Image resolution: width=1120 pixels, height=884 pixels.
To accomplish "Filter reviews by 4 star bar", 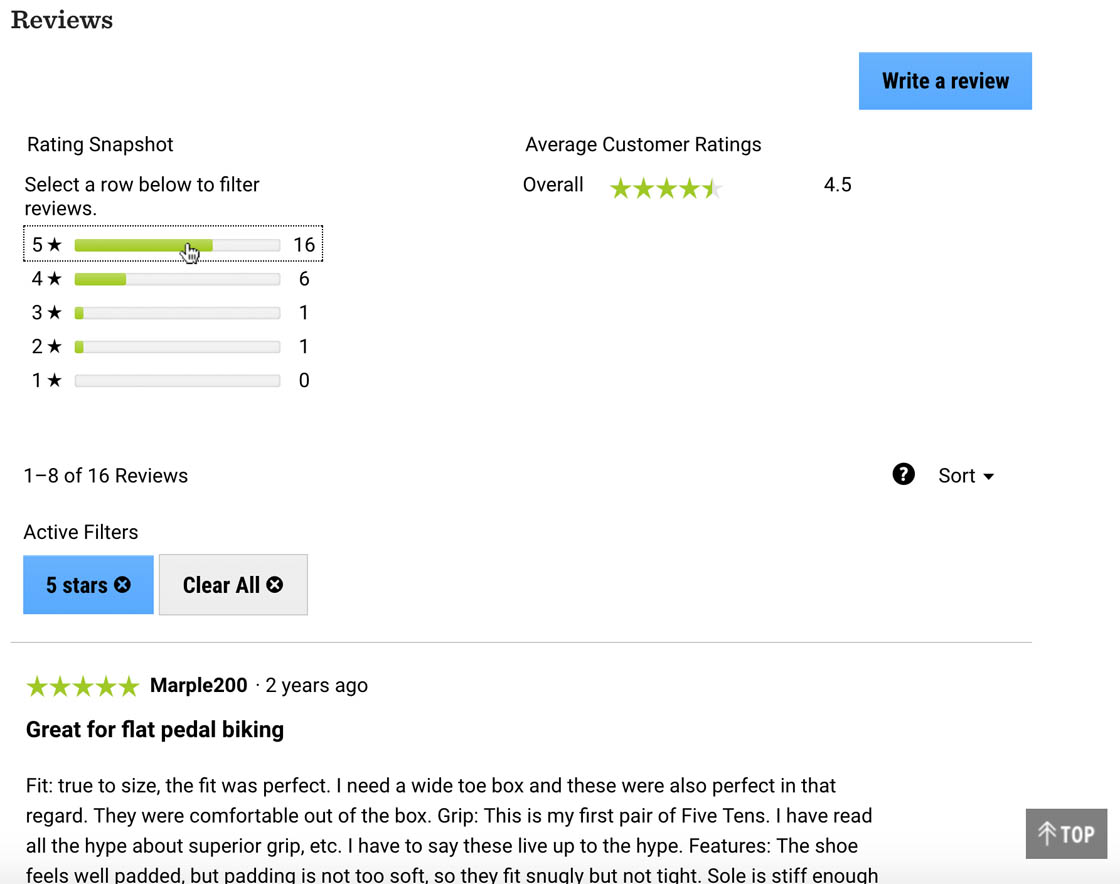I will pos(176,279).
